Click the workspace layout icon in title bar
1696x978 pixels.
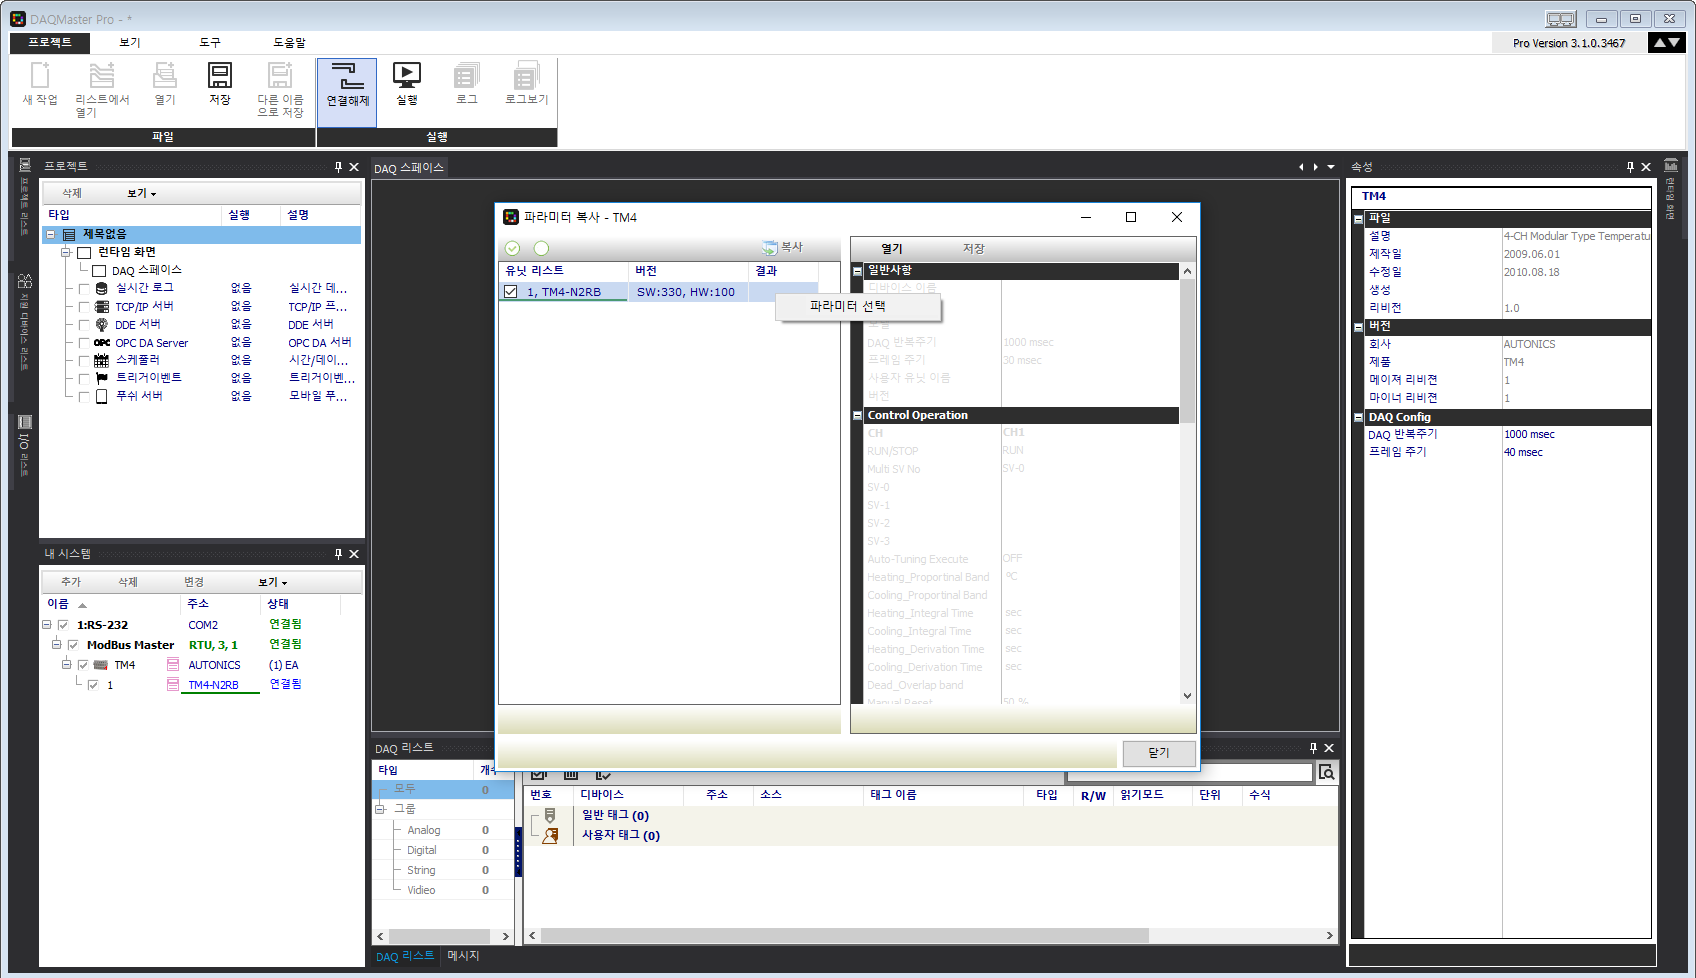pos(1560,19)
